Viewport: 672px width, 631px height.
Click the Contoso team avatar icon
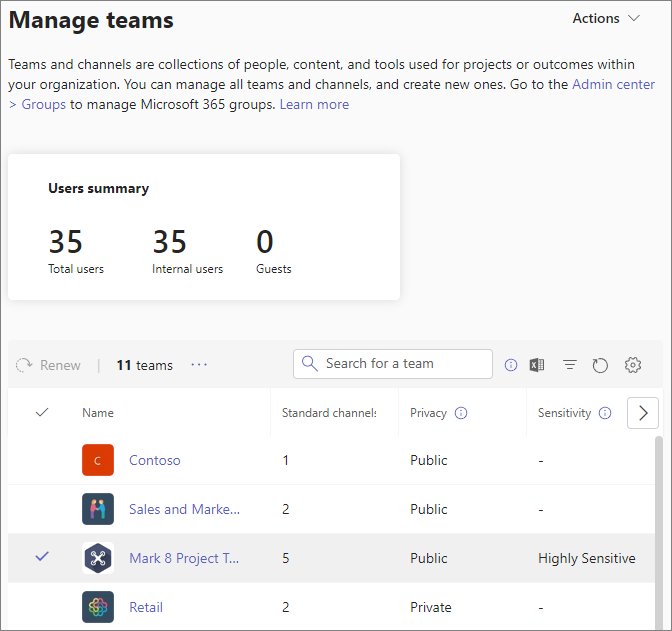tap(98, 460)
